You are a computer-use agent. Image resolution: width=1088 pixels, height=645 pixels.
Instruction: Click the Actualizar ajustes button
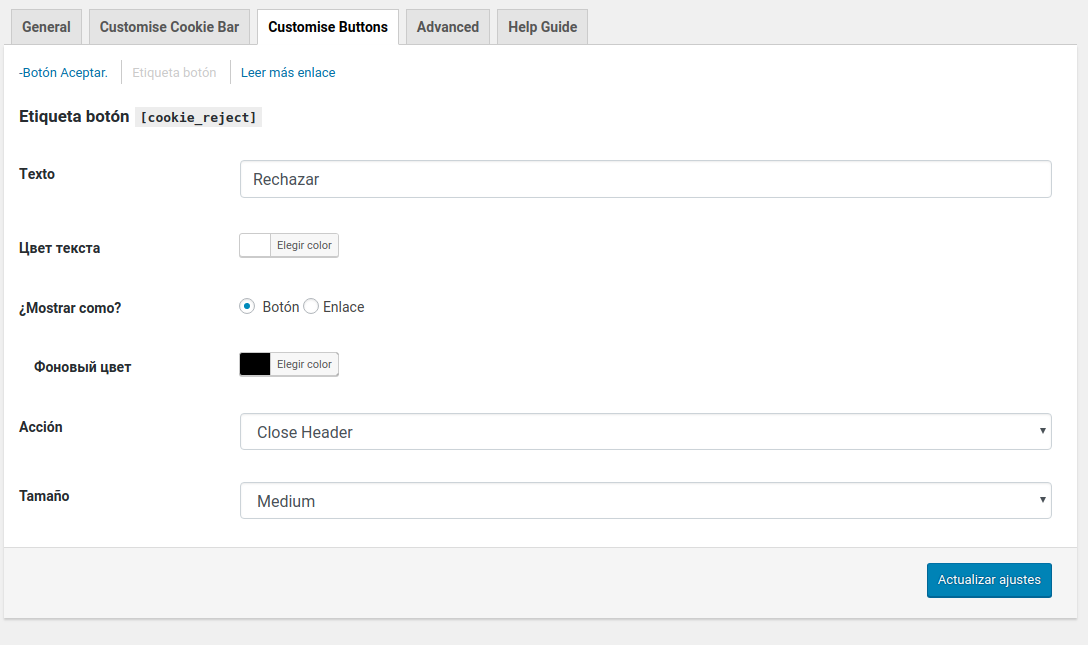(989, 580)
